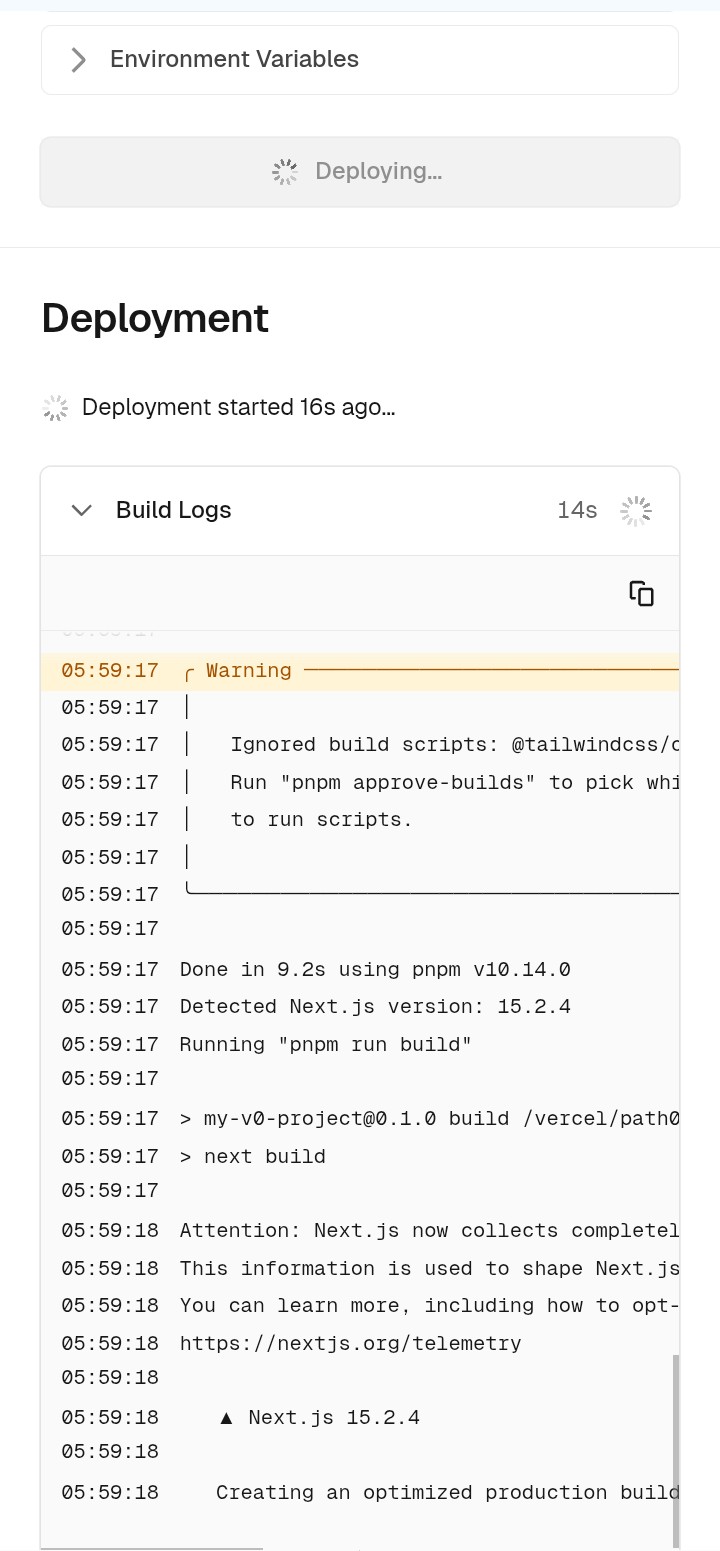Copy the build logs to clipboard
The height and width of the screenshot is (1551, 720).
tap(641, 593)
